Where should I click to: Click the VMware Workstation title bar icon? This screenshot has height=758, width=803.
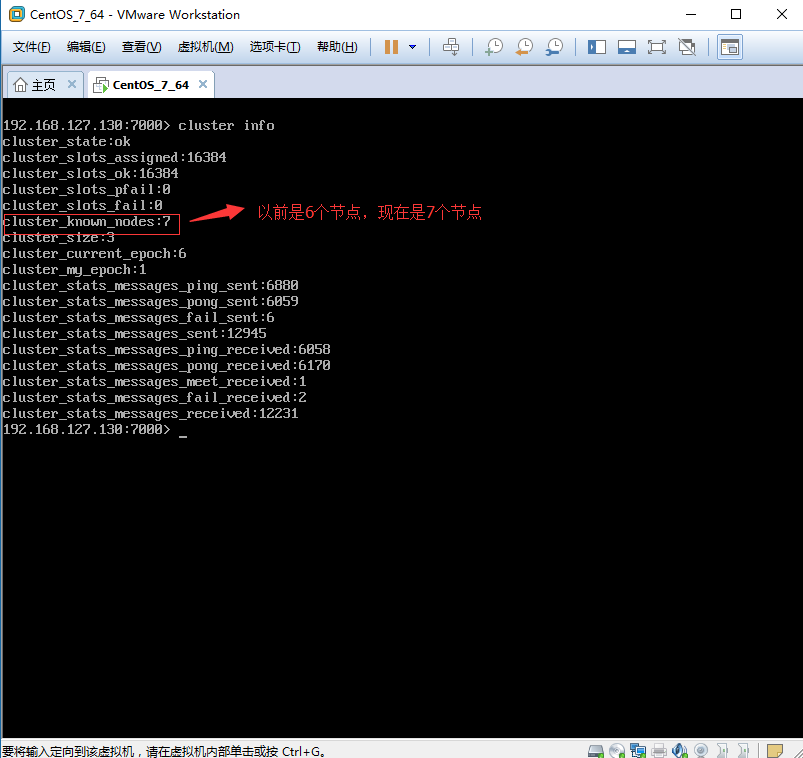pos(17,14)
